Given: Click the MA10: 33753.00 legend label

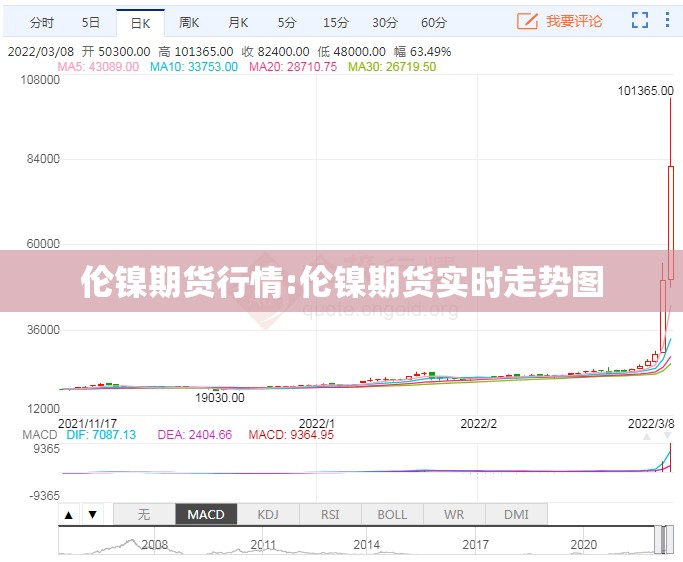Looking at the screenshot, I should point(194,67).
